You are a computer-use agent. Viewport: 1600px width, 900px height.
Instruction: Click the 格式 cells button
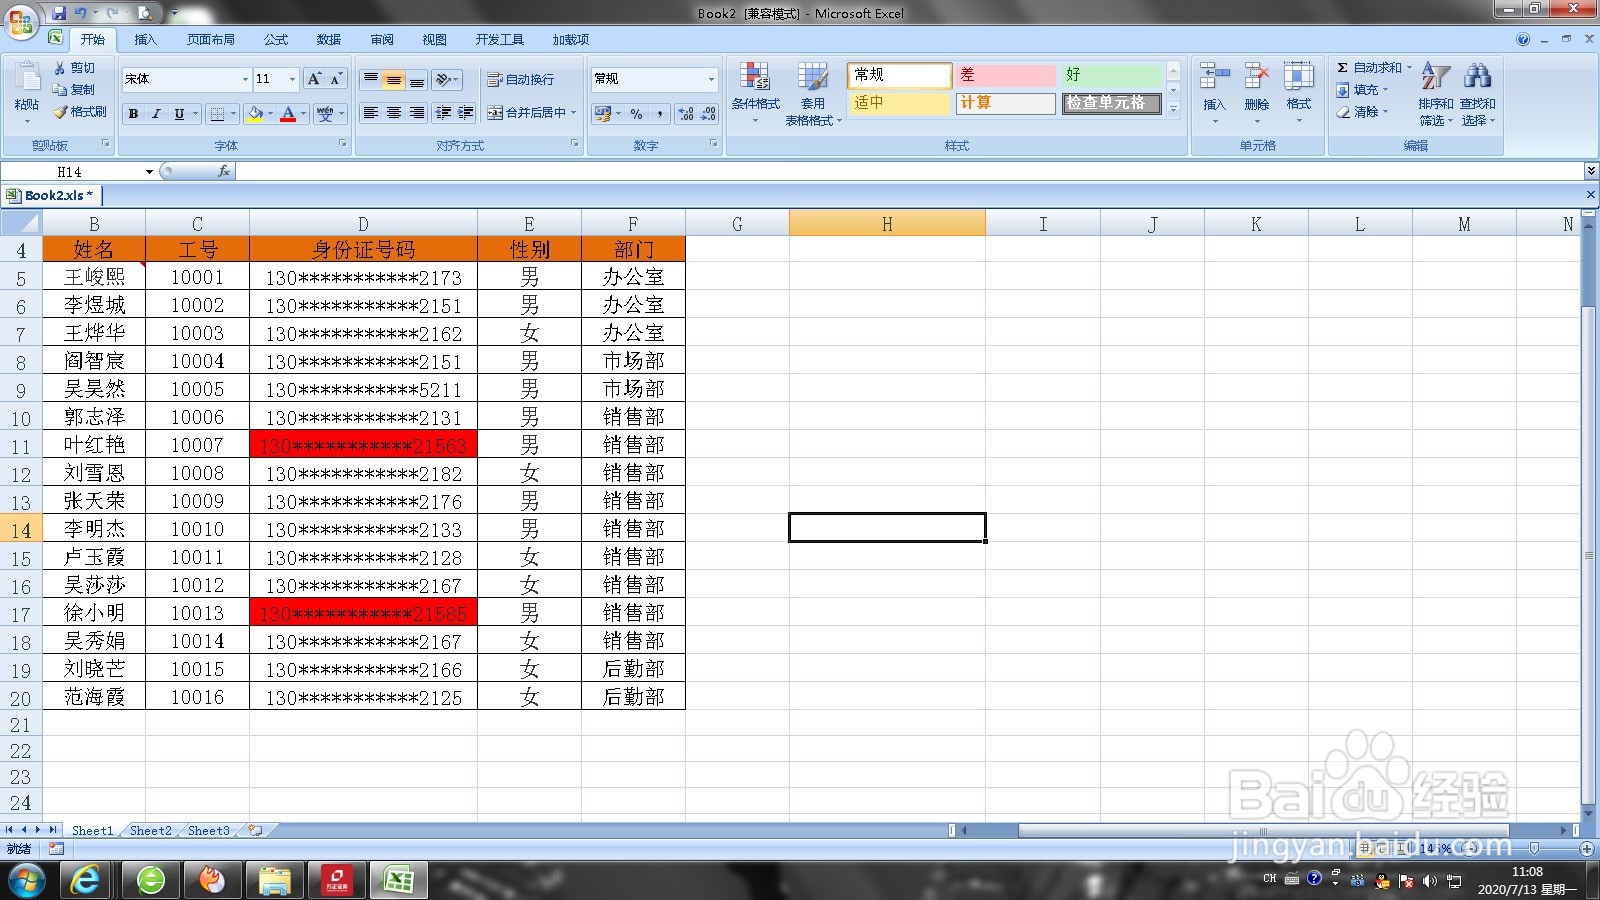(x=1298, y=92)
